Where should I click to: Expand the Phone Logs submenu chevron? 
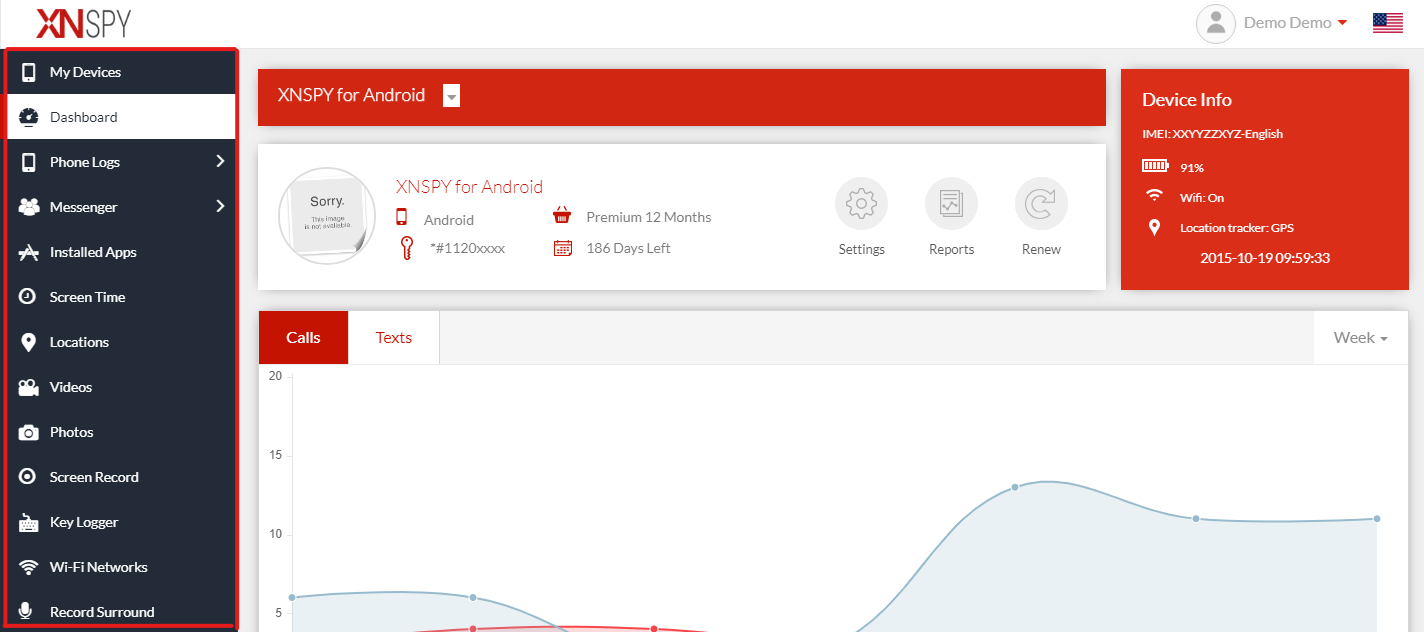(220, 162)
